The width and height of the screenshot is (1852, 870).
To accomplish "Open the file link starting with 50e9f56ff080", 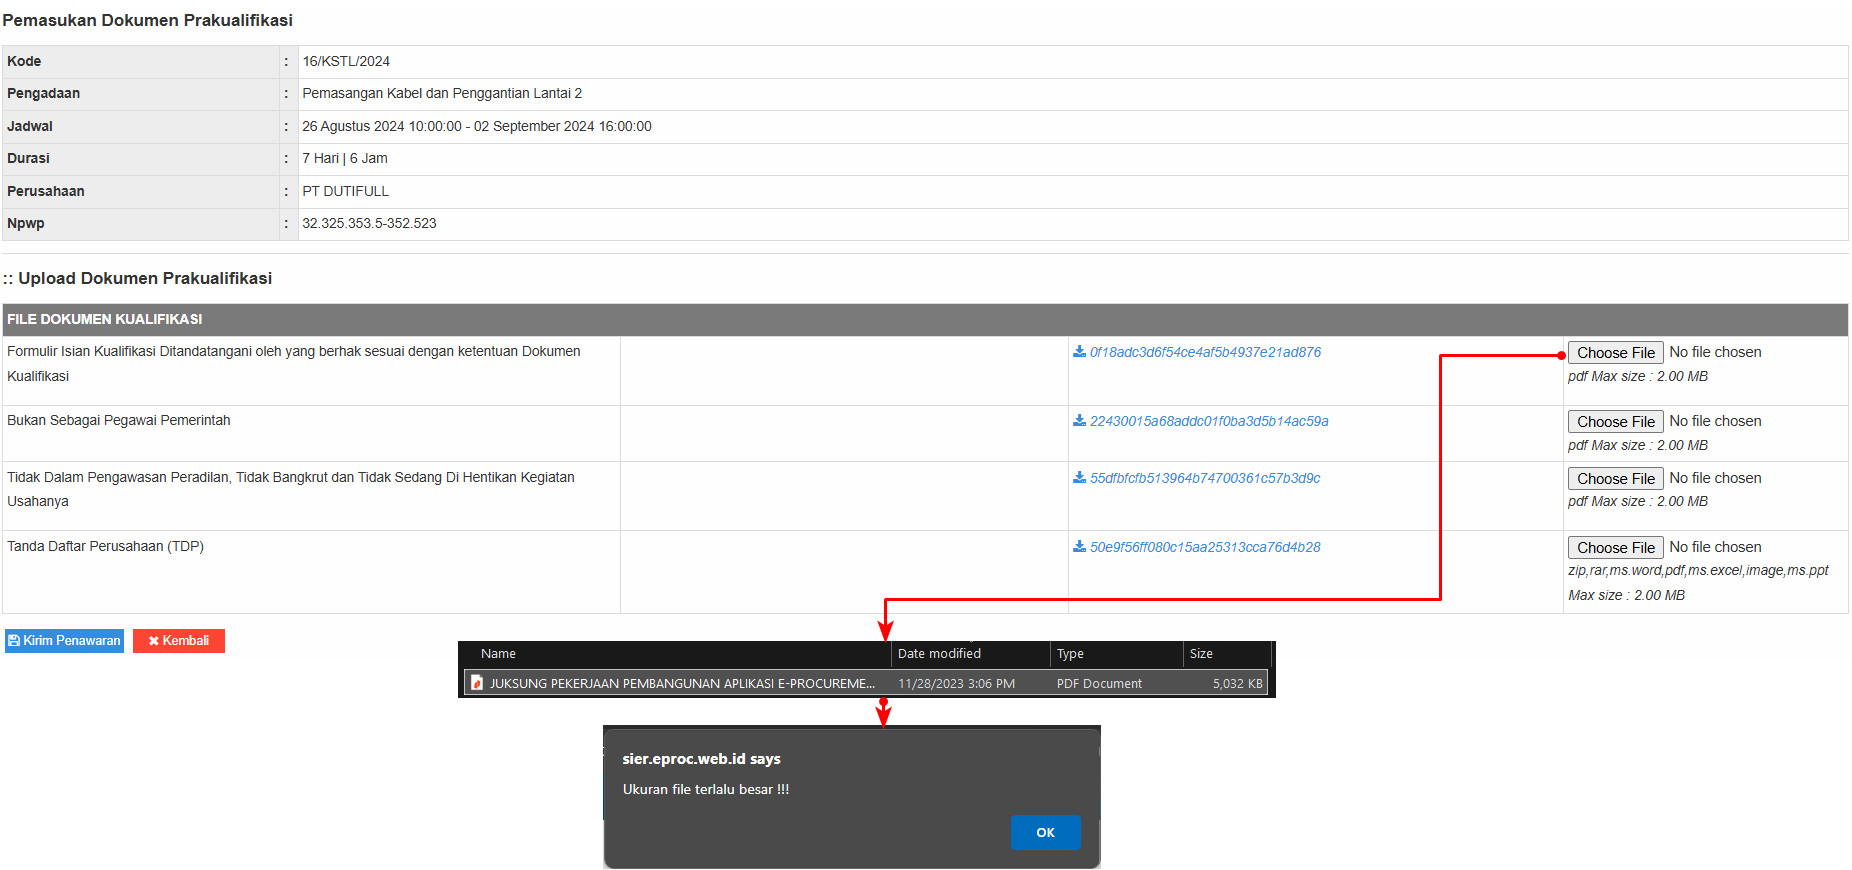I will tap(1205, 547).
